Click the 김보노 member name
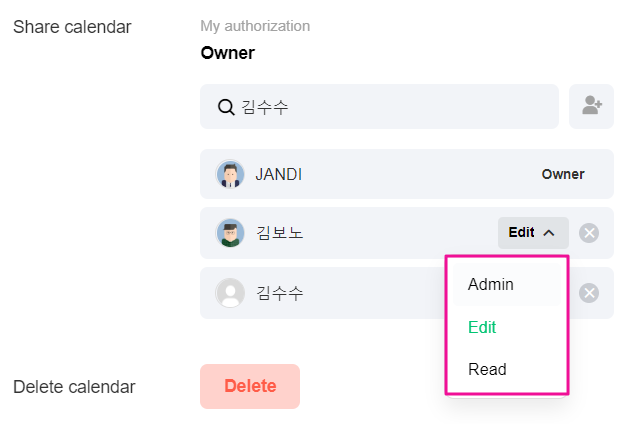Viewport: 628px width, 424px height. (x=280, y=233)
